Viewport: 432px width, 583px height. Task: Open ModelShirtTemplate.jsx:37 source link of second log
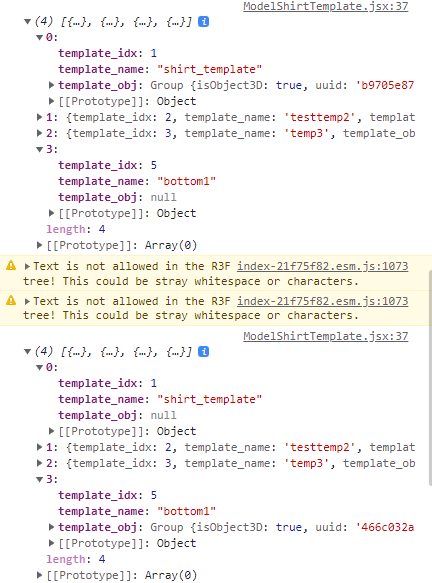pos(326,336)
